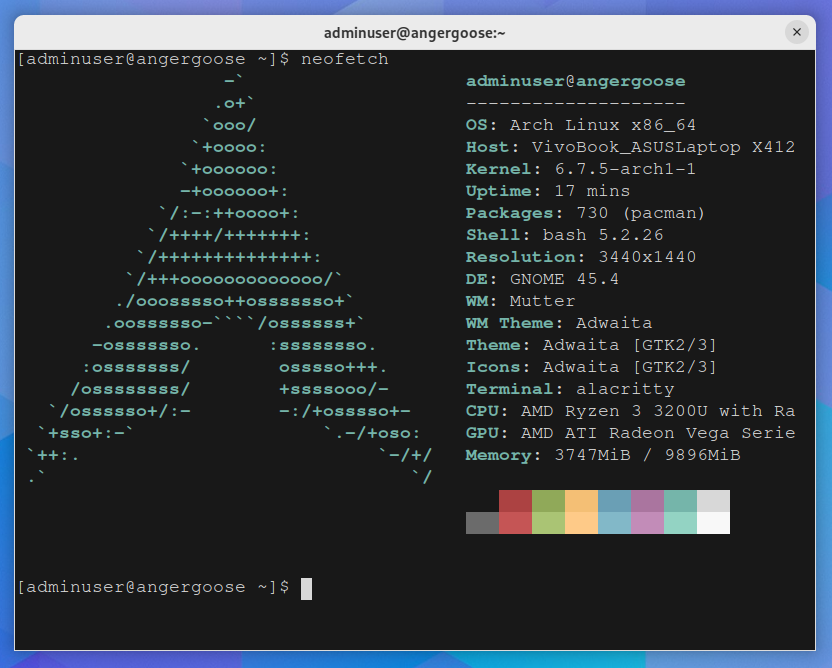This screenshot has height=668, width=832.
Task: Select the Host: VivoBook_ASUSLaptop line
Action: (630, 147)
